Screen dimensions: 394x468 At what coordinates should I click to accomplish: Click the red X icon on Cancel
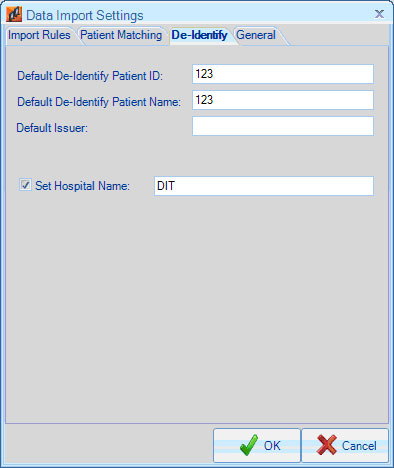(x=327, y=445)
